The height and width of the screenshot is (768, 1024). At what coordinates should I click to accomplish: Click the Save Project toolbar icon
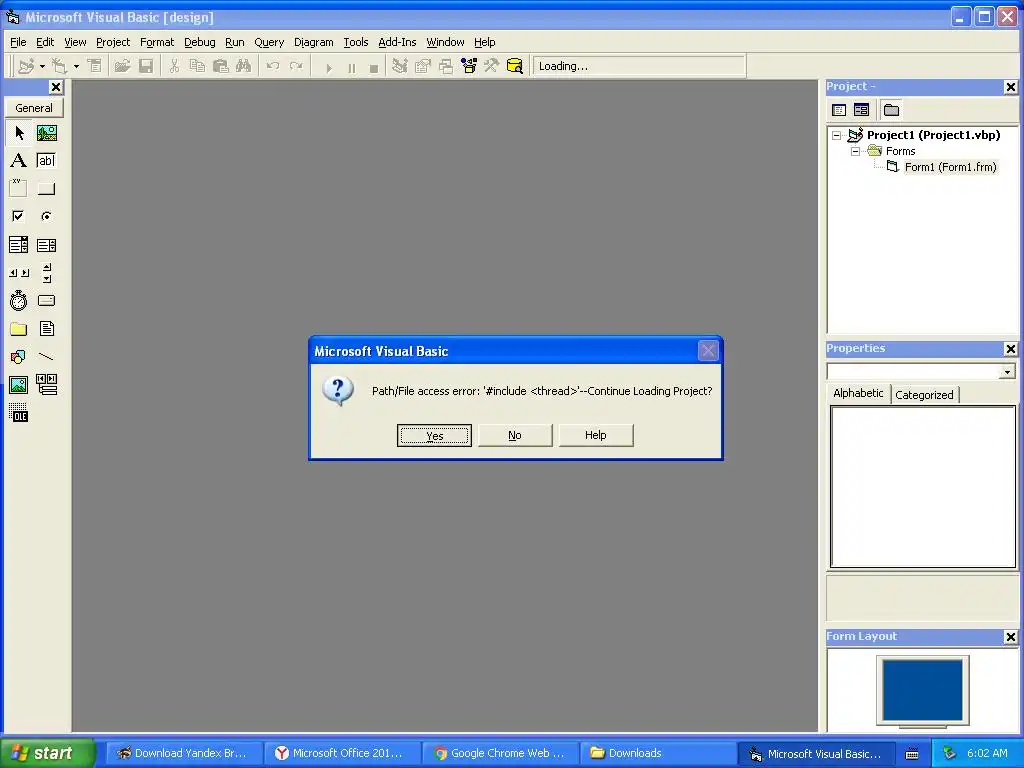coord(146,66)
